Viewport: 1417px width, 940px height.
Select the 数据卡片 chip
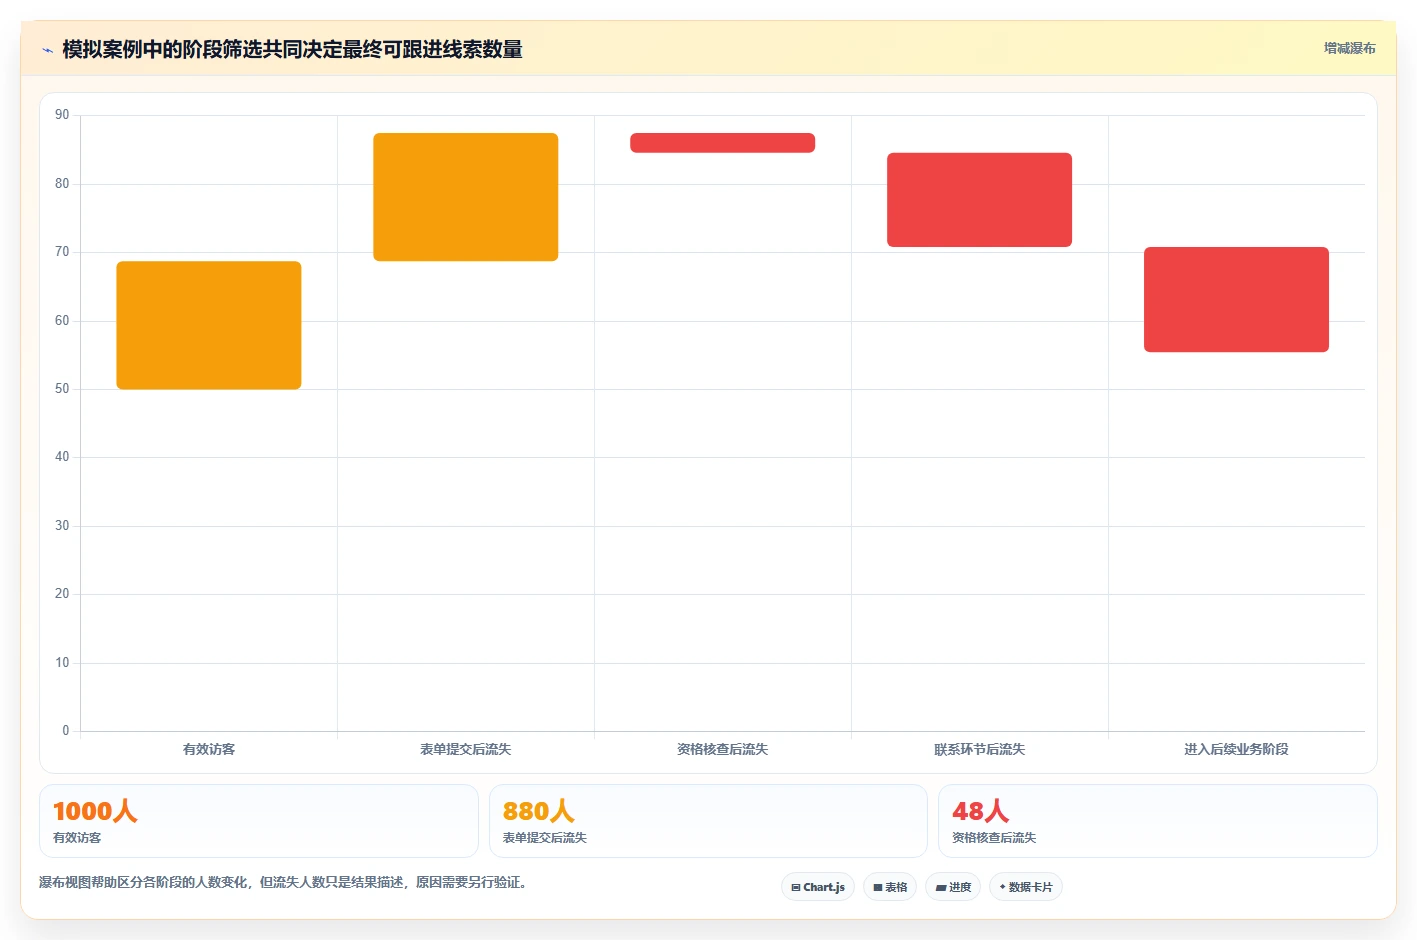pos(1026,887)
